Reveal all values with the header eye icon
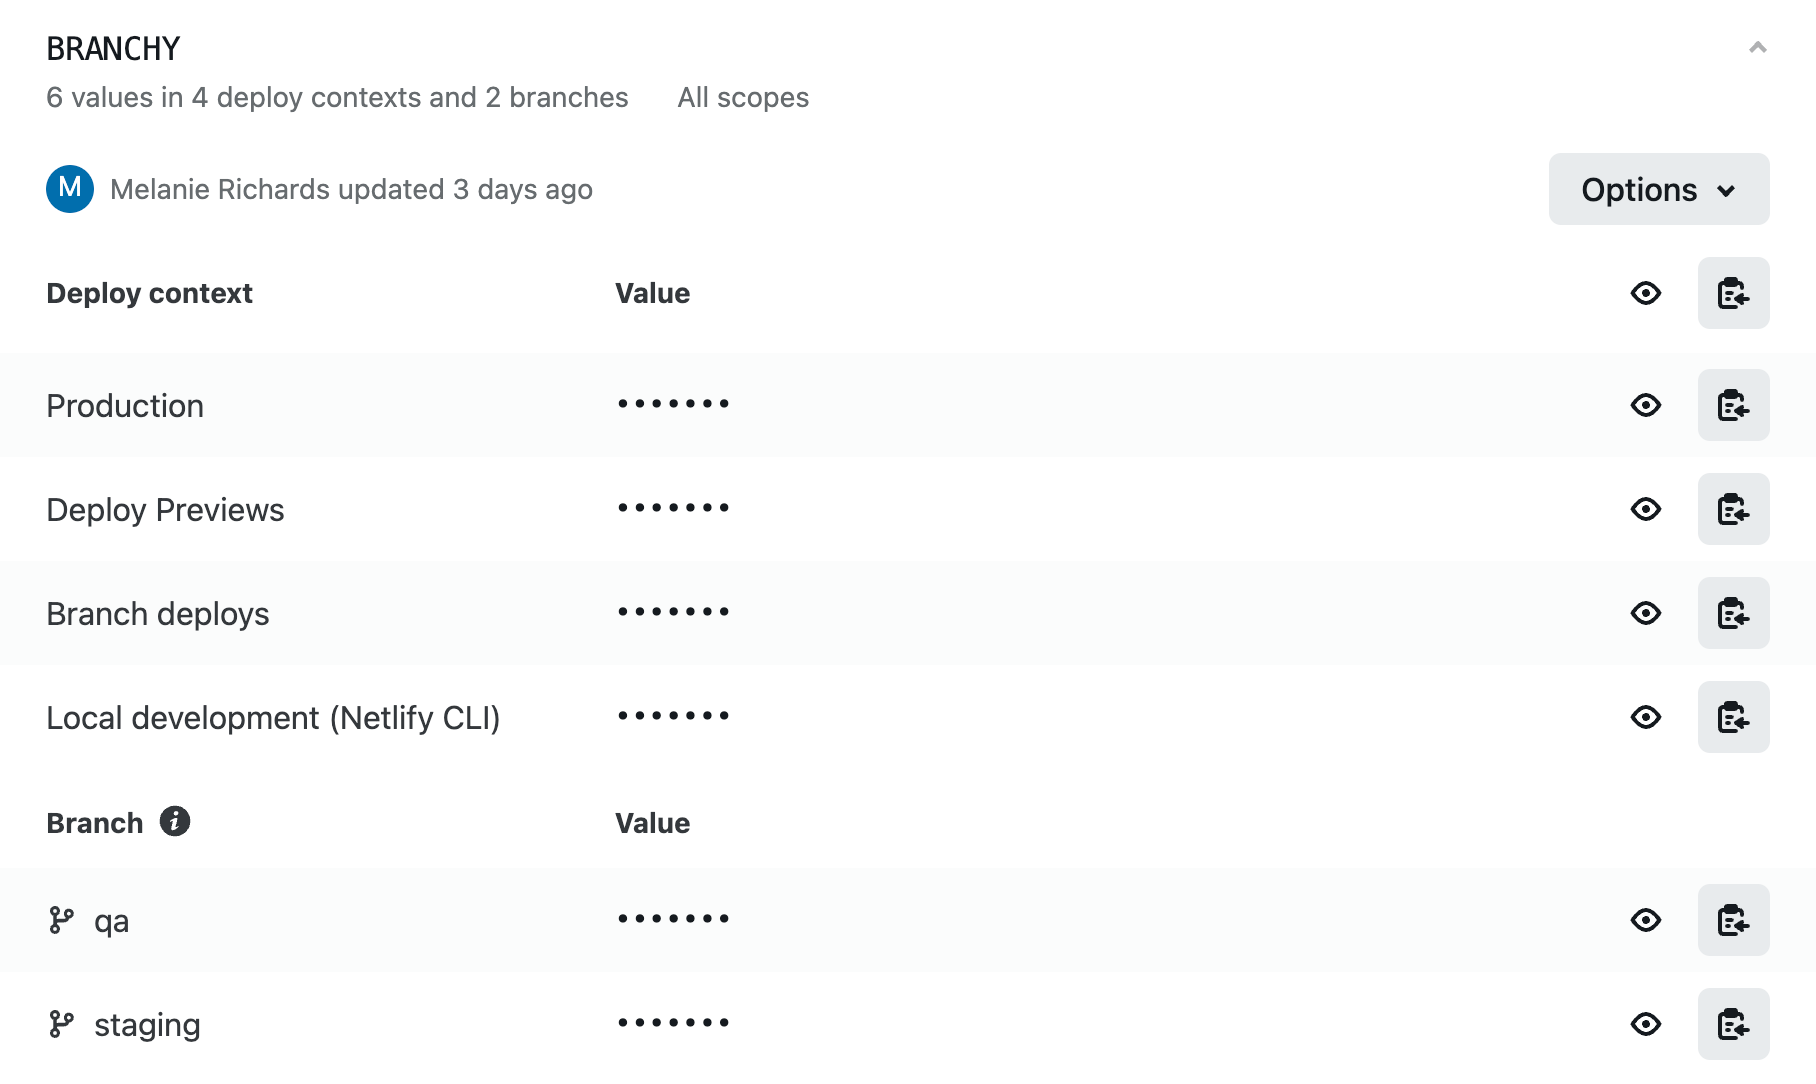This screenshot has height=1084, width=1816. 1646,293
